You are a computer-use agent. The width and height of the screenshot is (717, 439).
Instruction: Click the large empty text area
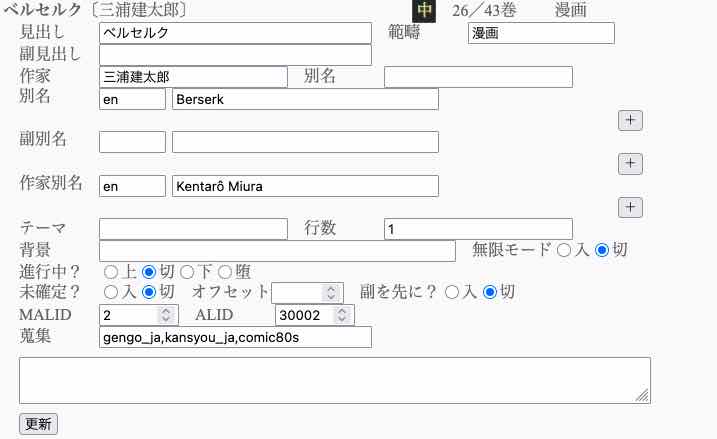(334, 381)
